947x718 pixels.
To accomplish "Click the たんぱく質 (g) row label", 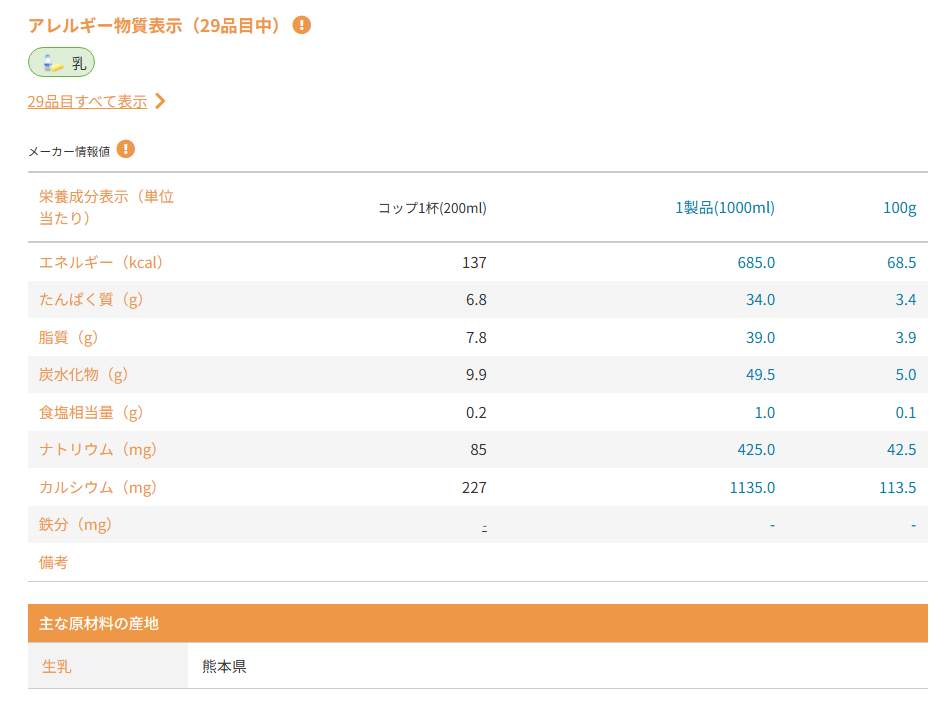I will [91, 300].
